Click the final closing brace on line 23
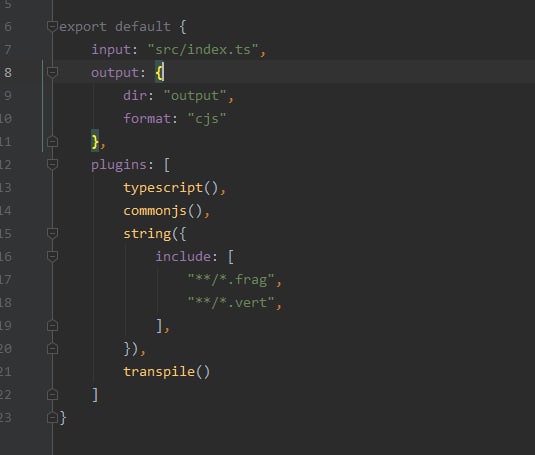535x455 pixels. 63,418
